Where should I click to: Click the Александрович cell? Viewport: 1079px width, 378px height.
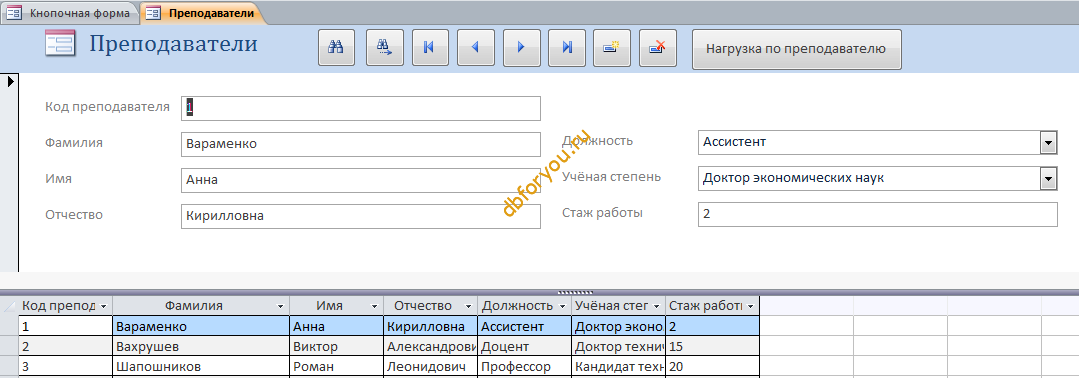(x=430, y=346)
